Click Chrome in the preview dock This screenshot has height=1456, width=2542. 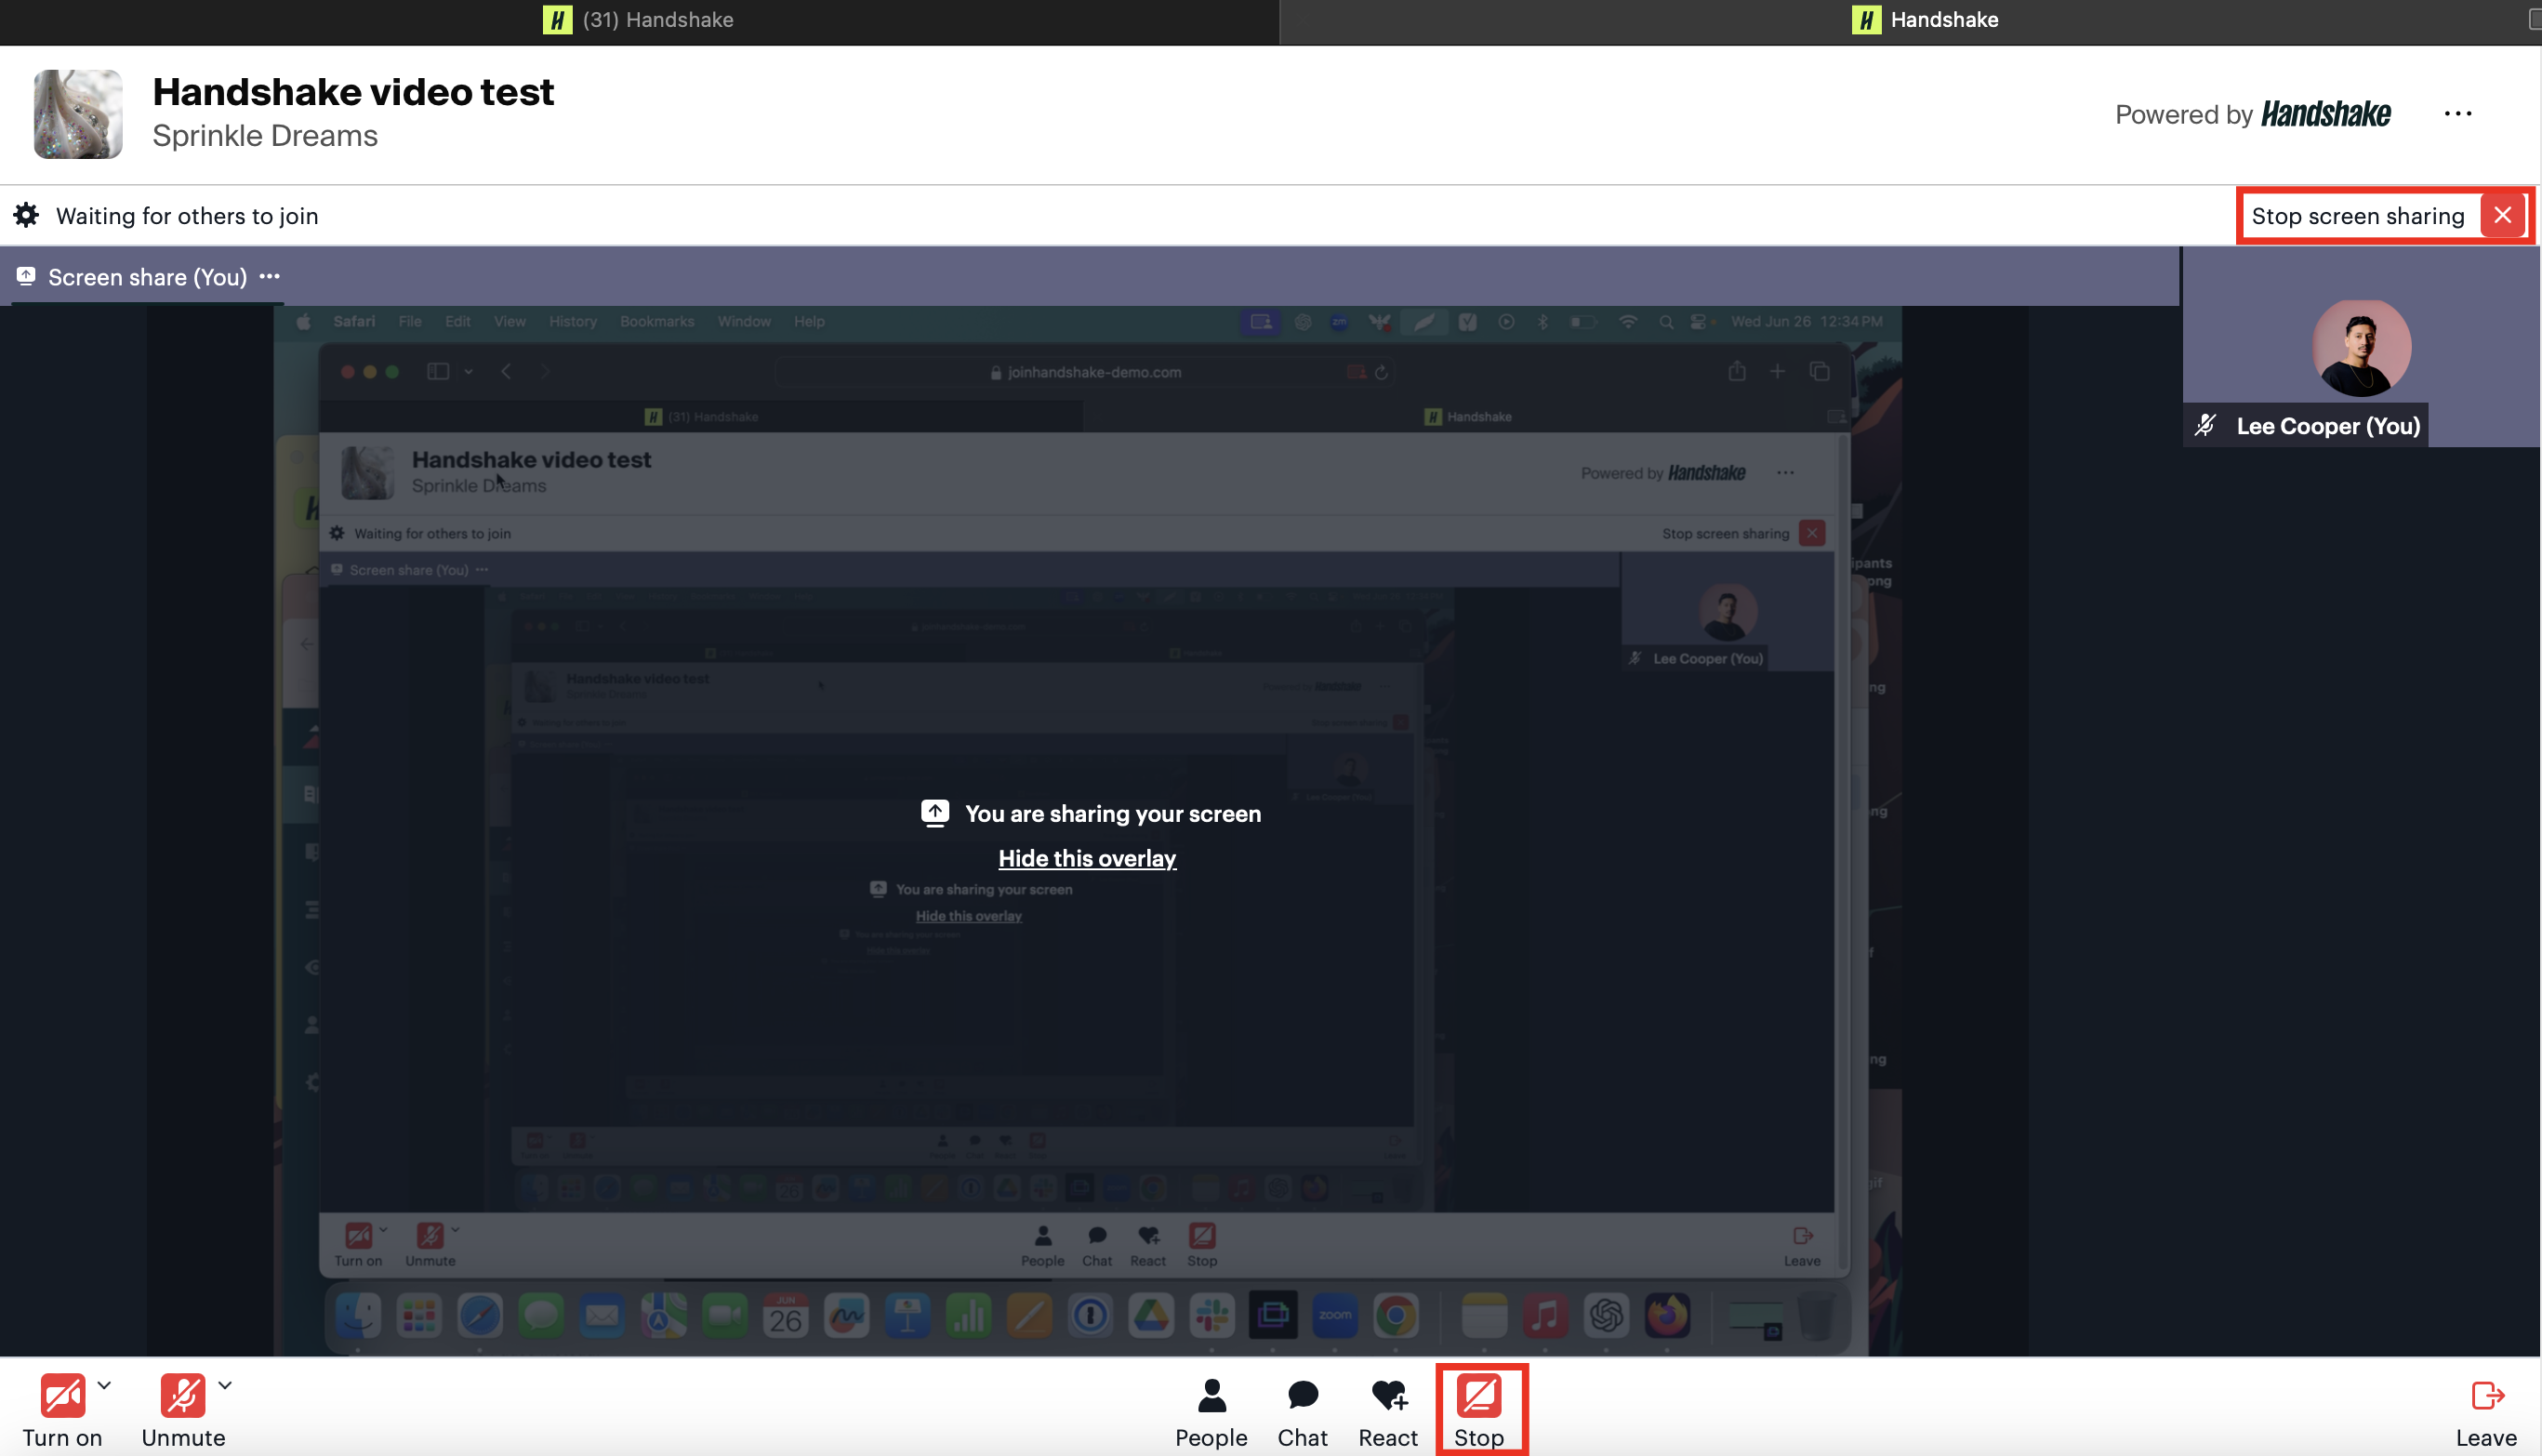pos(1396,1316)
